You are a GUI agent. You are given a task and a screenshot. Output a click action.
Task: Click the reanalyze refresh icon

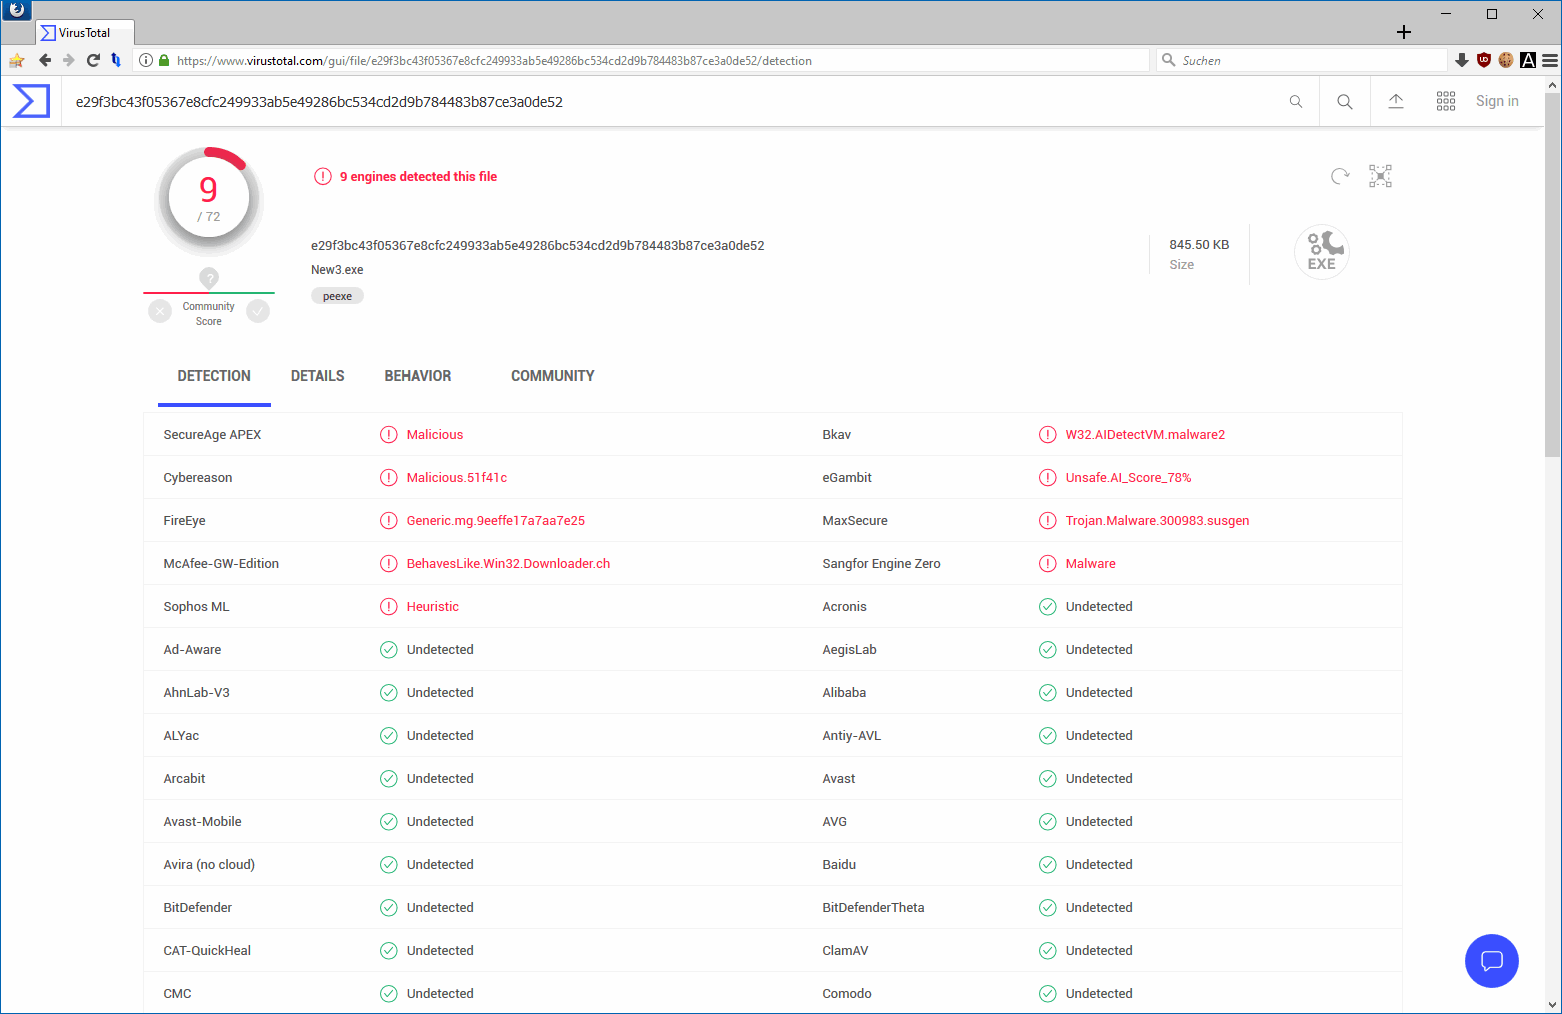(x=1340, y=177)
